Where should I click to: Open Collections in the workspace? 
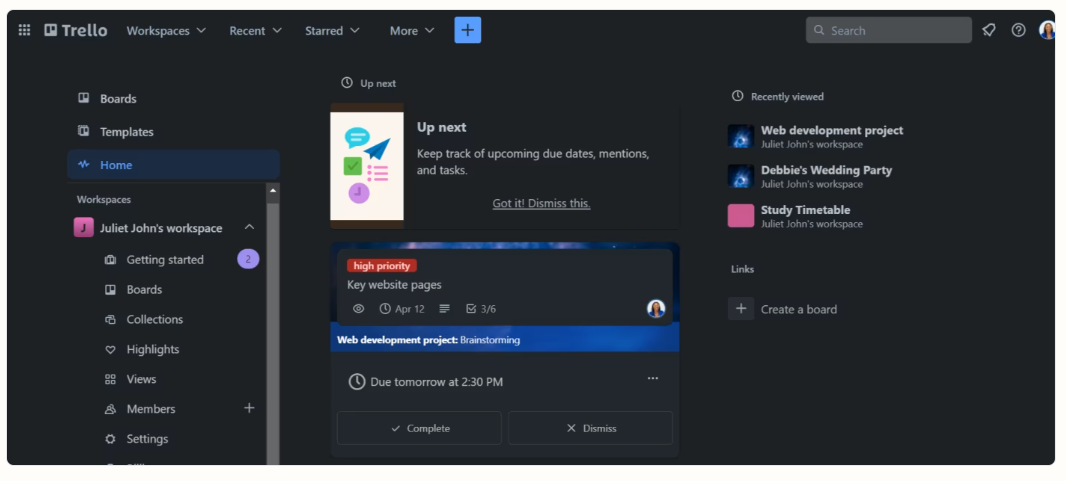pyautogui.click(x=155, y=319)
